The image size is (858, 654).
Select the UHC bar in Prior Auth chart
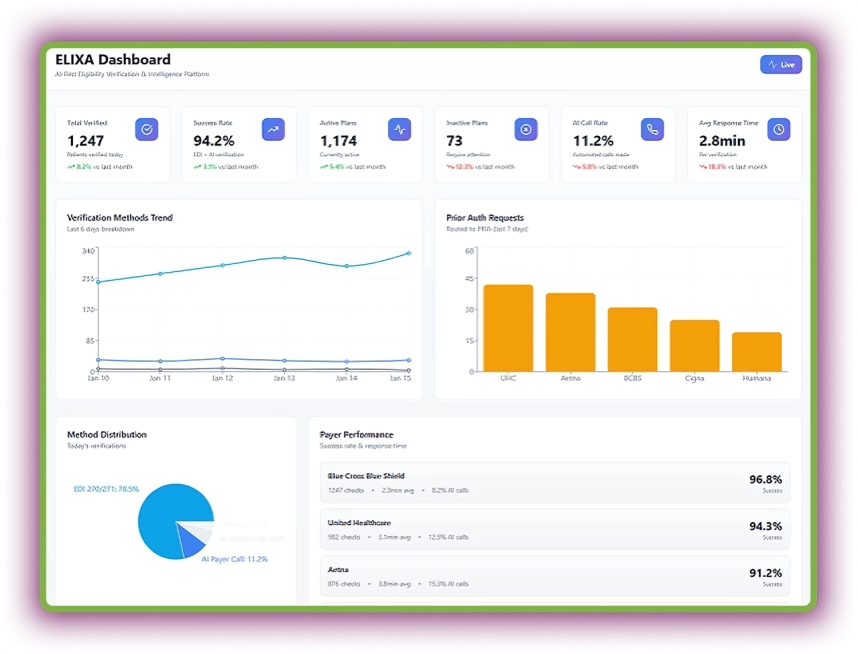pos(506,325)
